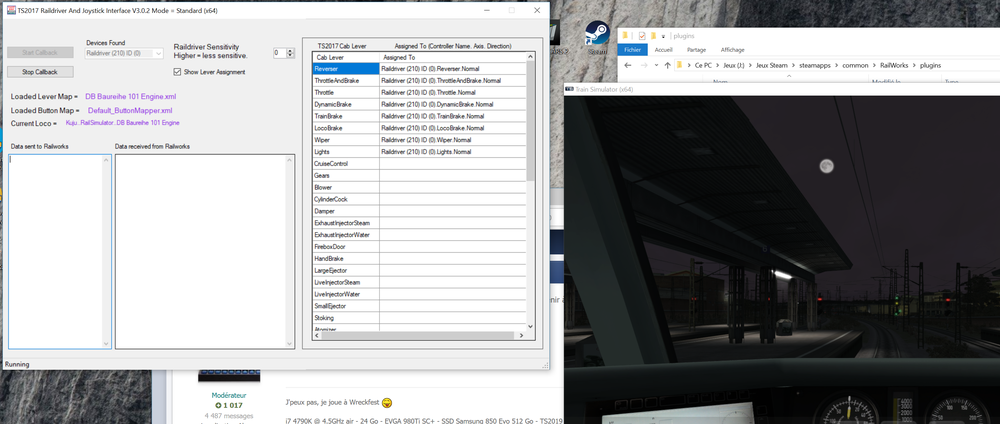Click the folder icon in Explorer address bar

[681, 65]
